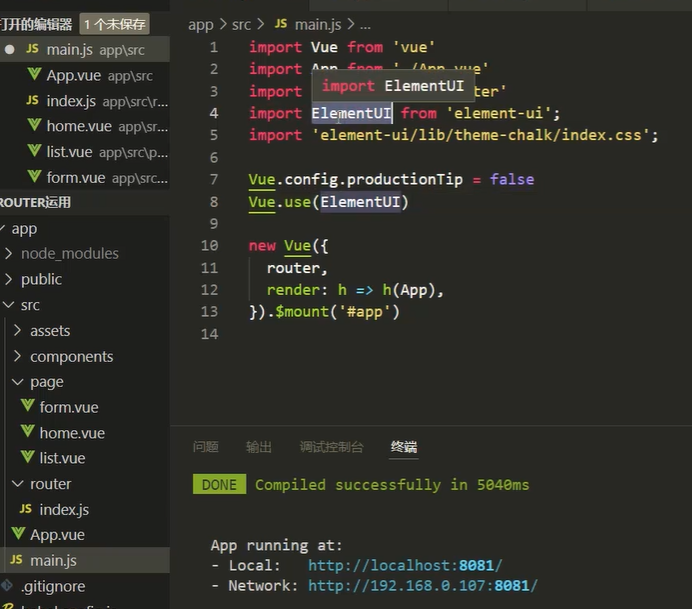692x609 pixels.
Task: Open index.js in the open editors list
Action: (85, 101)
